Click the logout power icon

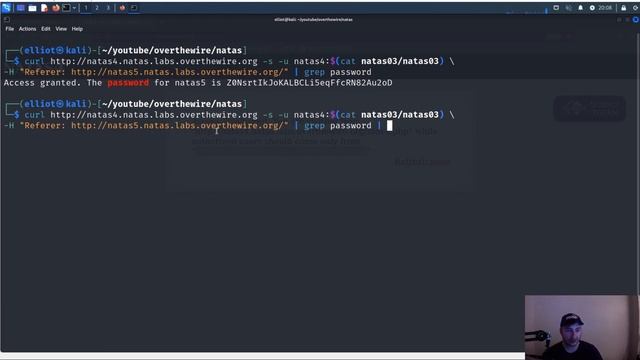tap(636, 8)
